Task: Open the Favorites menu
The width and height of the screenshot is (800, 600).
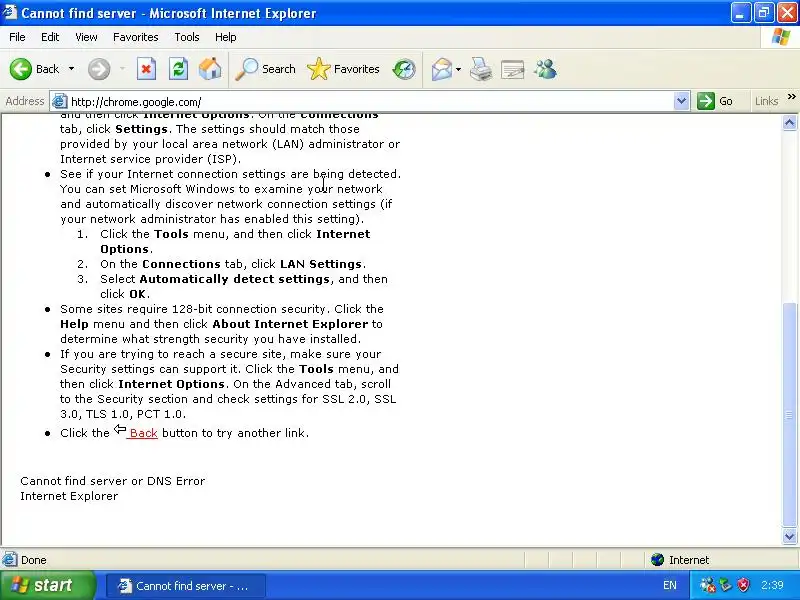Action: pyautogui.click(x=136, y=37)
